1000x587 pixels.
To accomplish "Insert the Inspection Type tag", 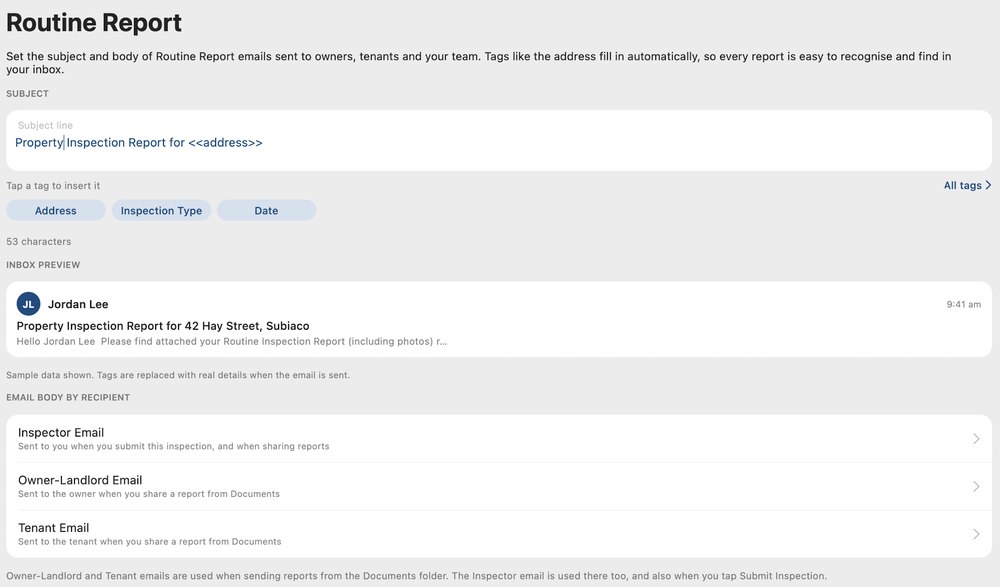I will (161, 211).
